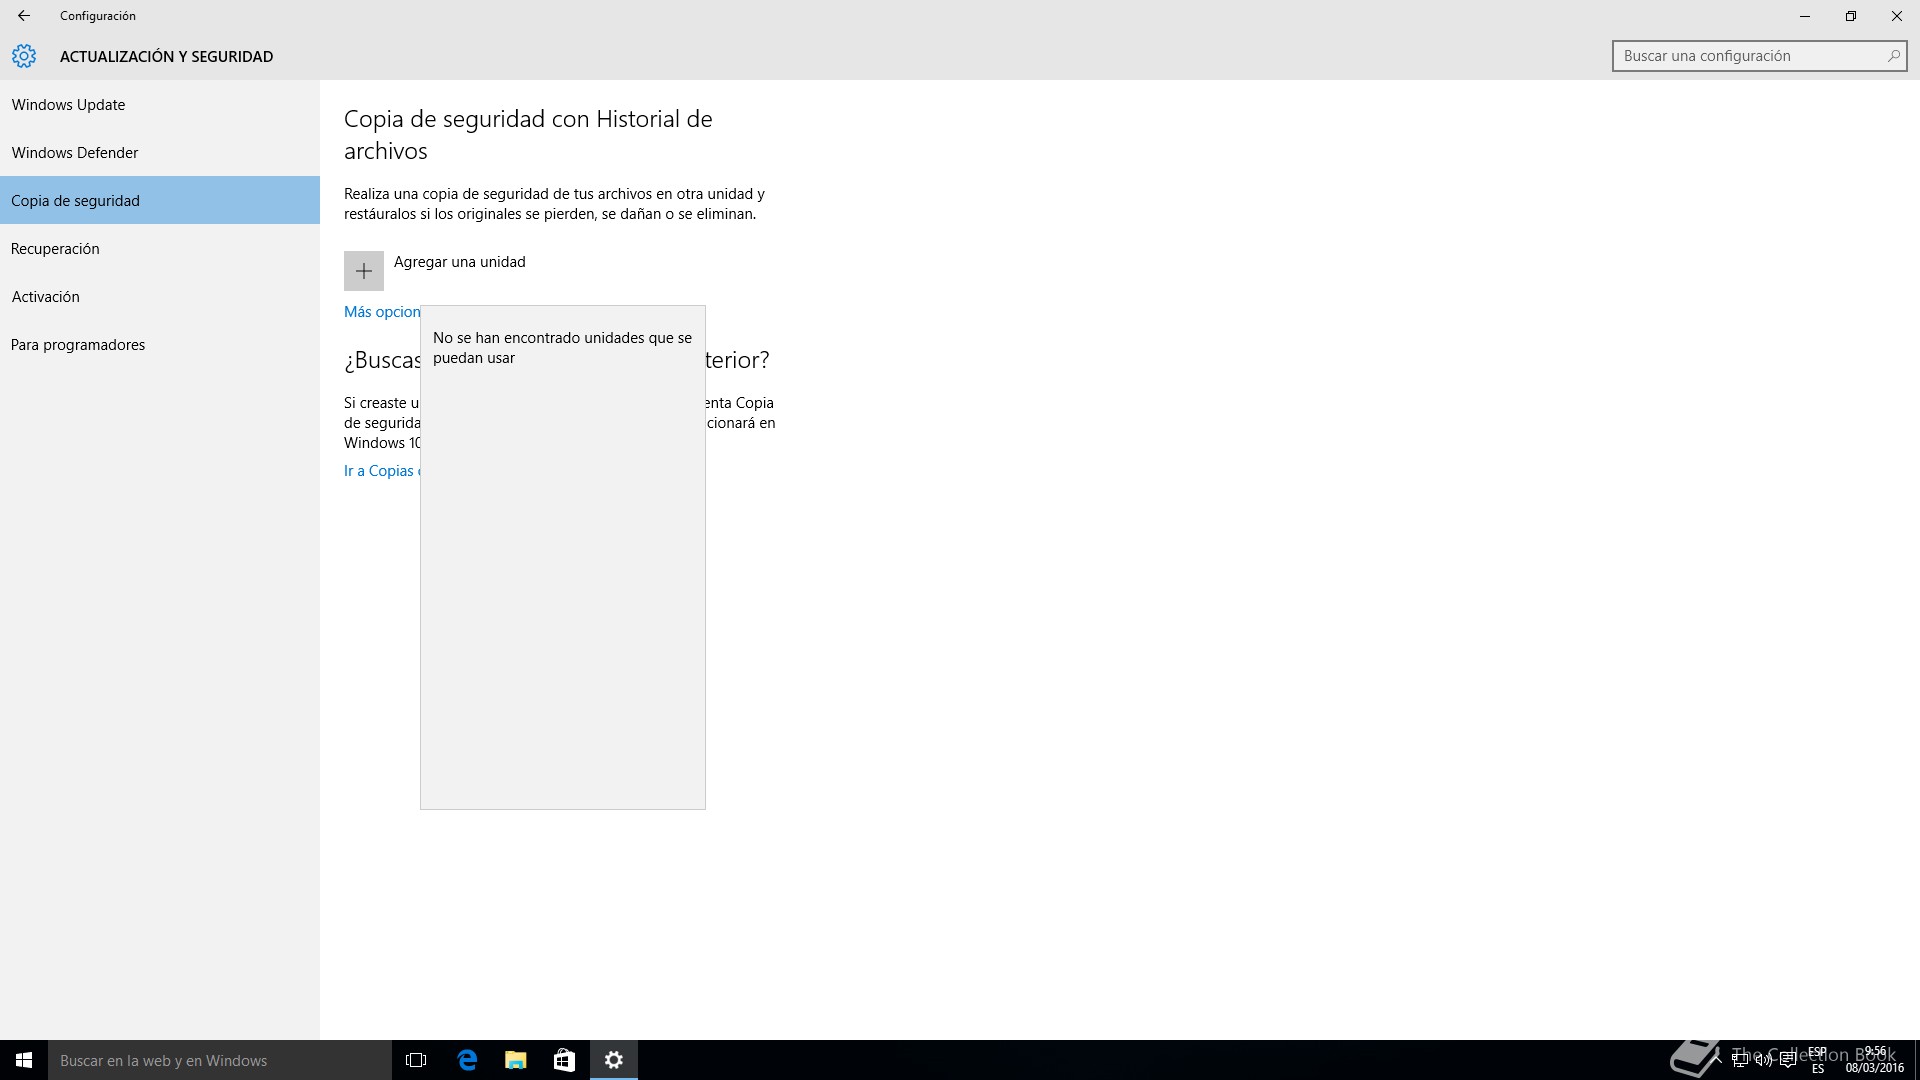Switch input language via ESP indicator
Screen dimensions: 1920x1080
tap(1818, 1060)
